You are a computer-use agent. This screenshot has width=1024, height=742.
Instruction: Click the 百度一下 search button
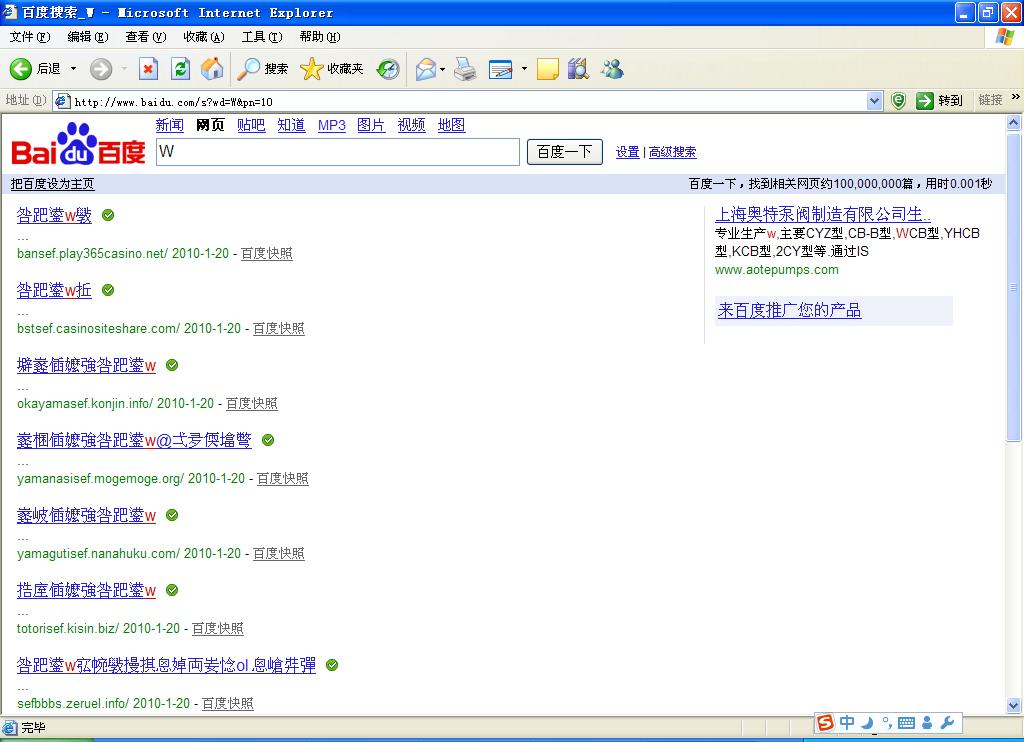click(564, 152)
